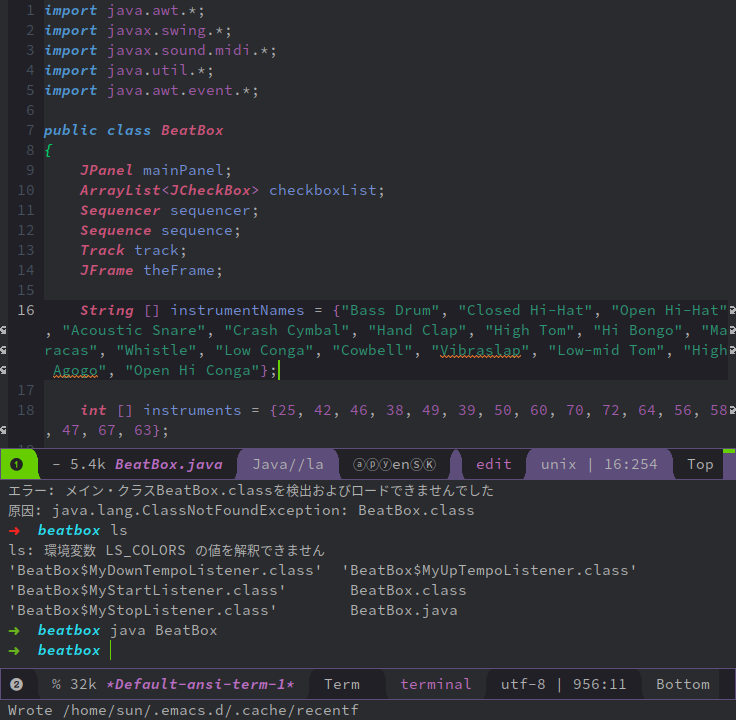Place cursor at terminal prompt after last 'beatbox'

click(110, 650)
